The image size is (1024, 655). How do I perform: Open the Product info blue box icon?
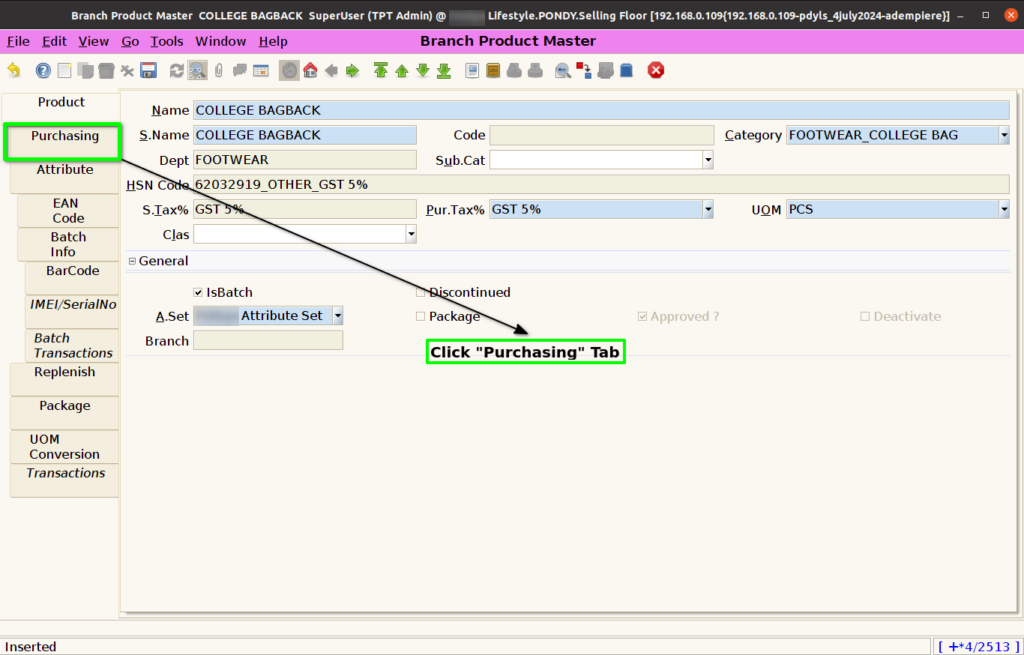[x=626, y=71]
